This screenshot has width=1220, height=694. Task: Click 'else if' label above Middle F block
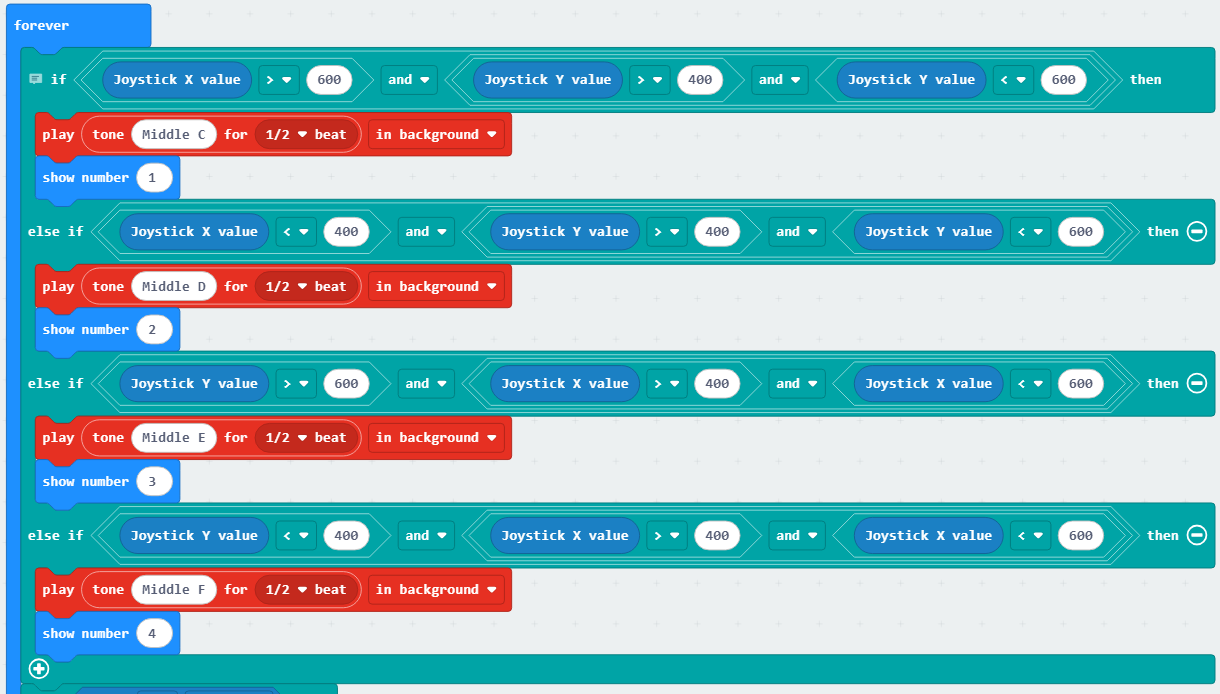pyautogui.click(x=56, y=536)
